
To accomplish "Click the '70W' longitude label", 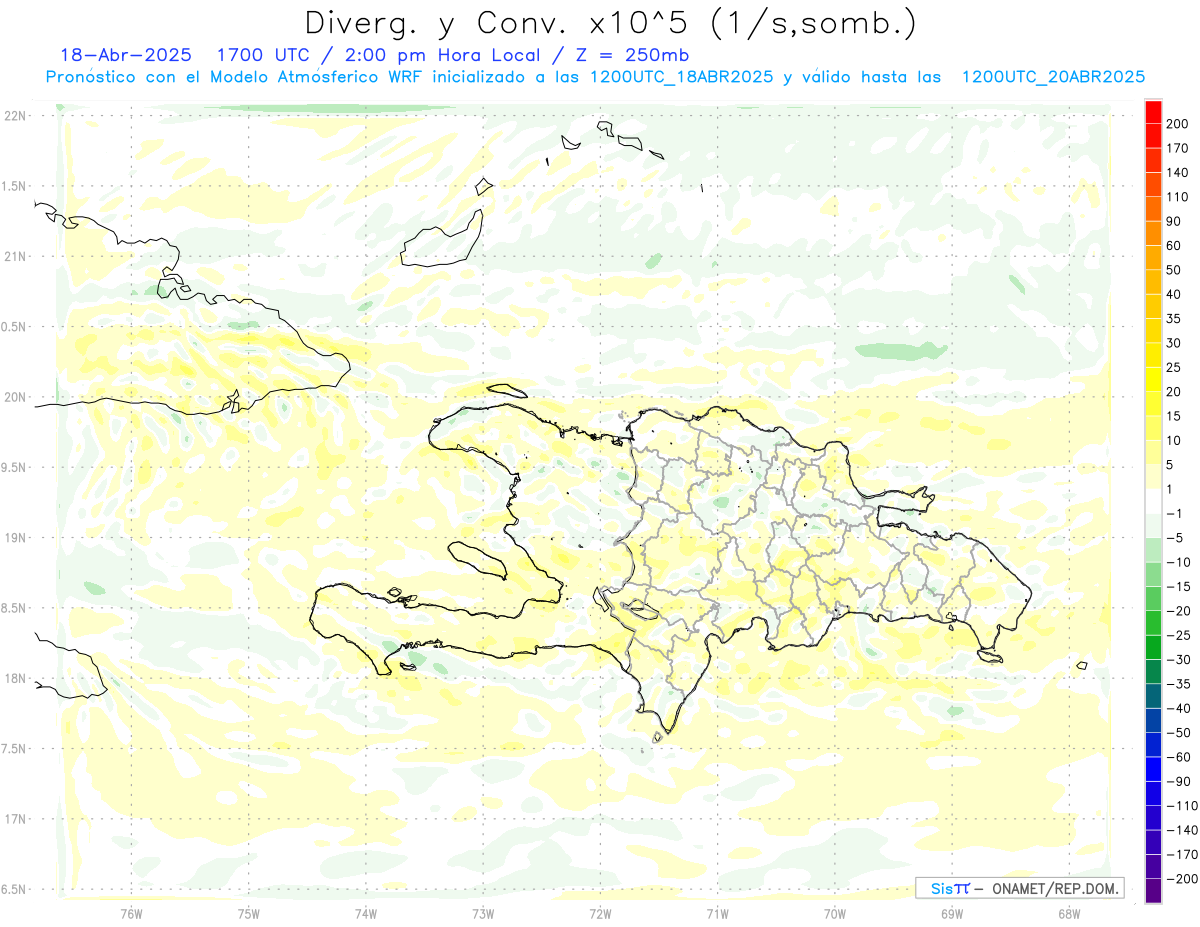I will click(835, 913).
